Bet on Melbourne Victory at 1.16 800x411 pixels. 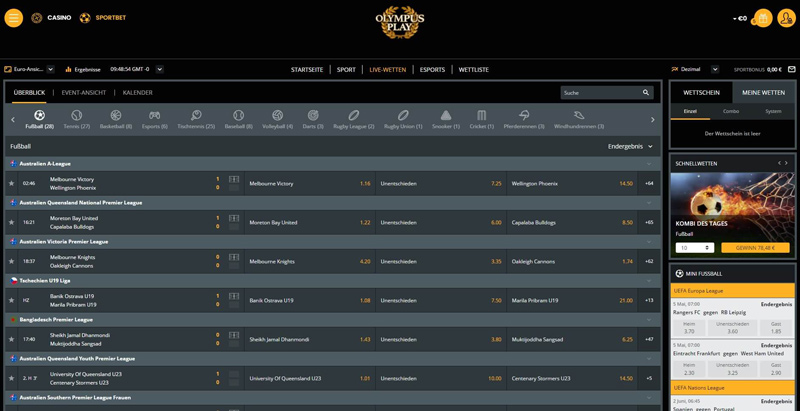[x=310, y=184]
